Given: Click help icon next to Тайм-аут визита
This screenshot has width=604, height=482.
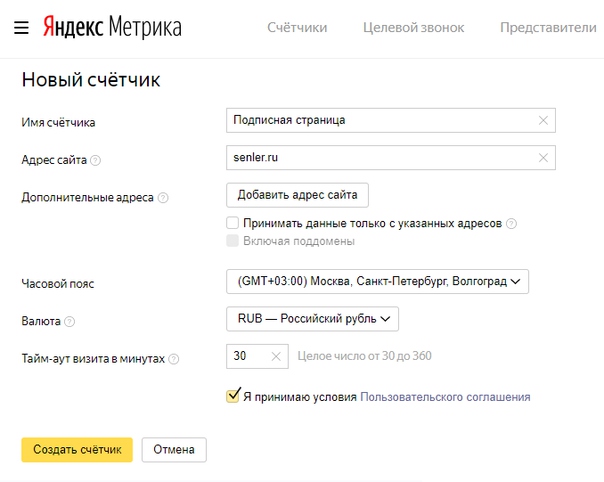Looking at the screenshot, I should [174, 359].
